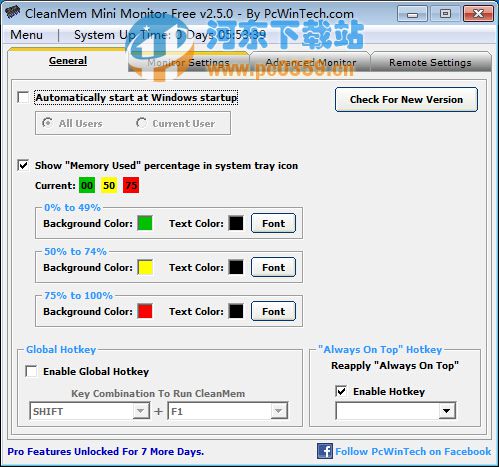This screenshot has height=467, width=499.
Task: Click Check For New Version button
Action: pos(406,99)
